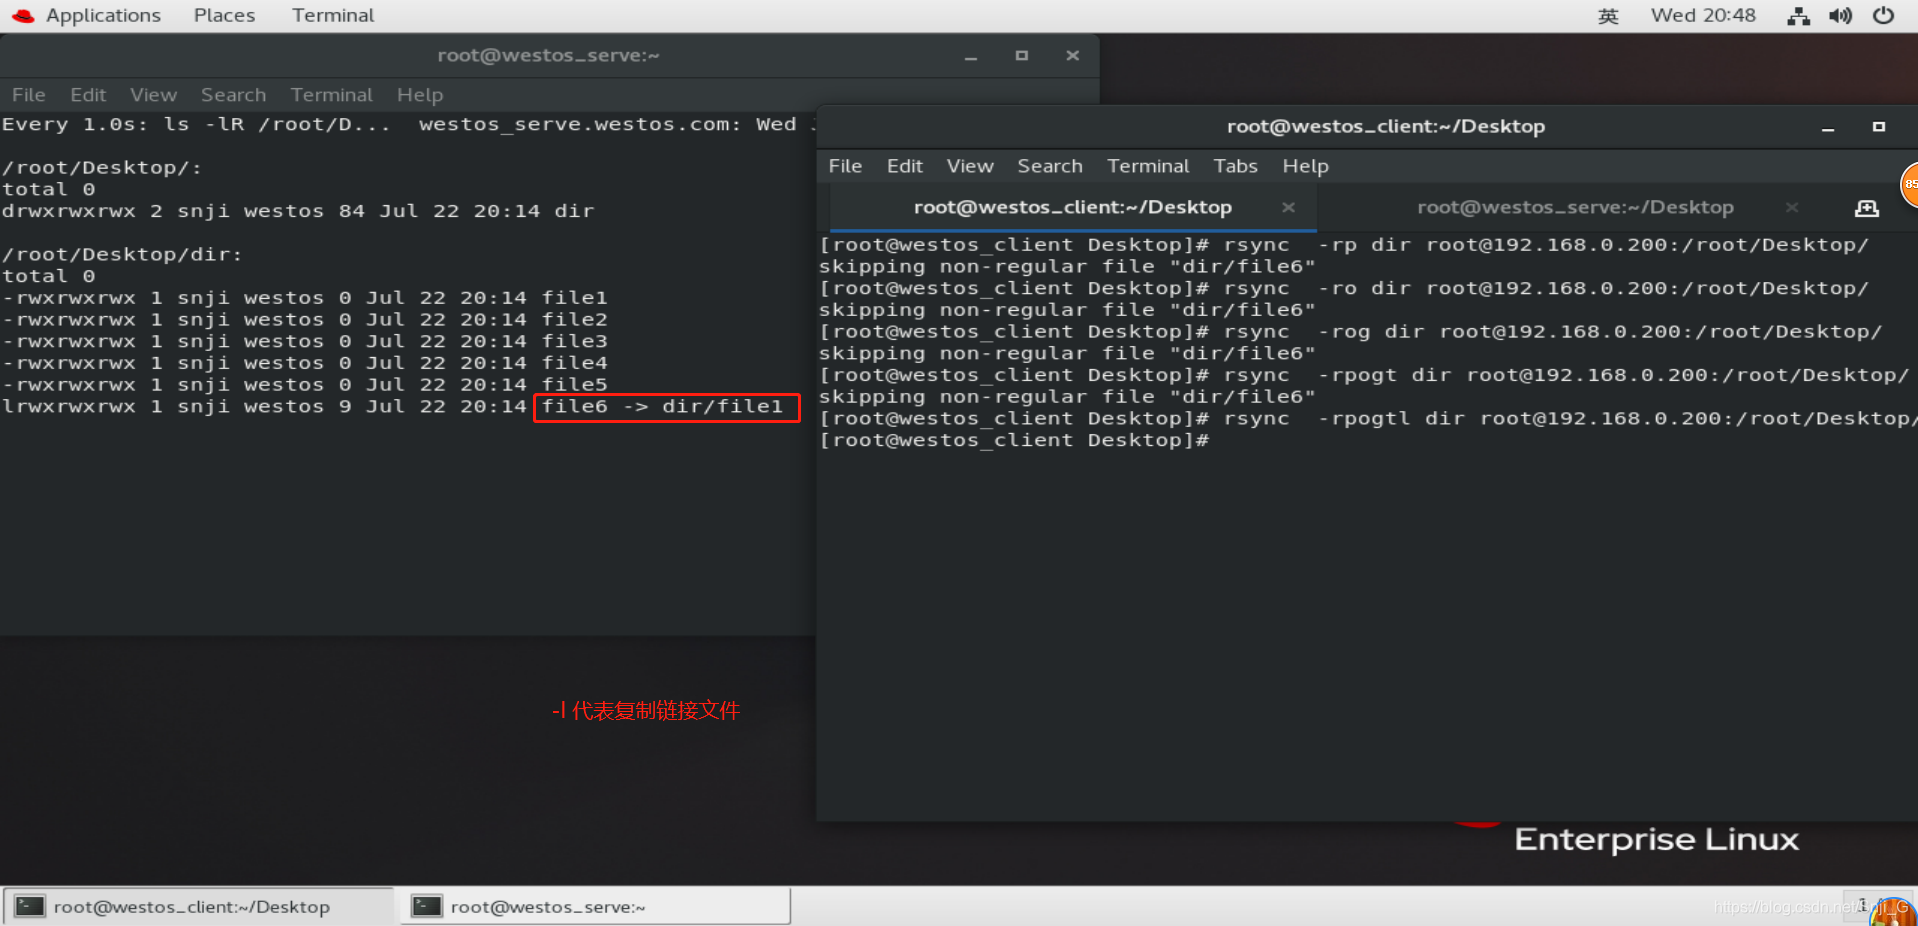Image resolution: width=1918 pixels, height=926 pixels.
Task: Select taskbar item root@westos_client:~/Desktop
Action: click(198, 906)
